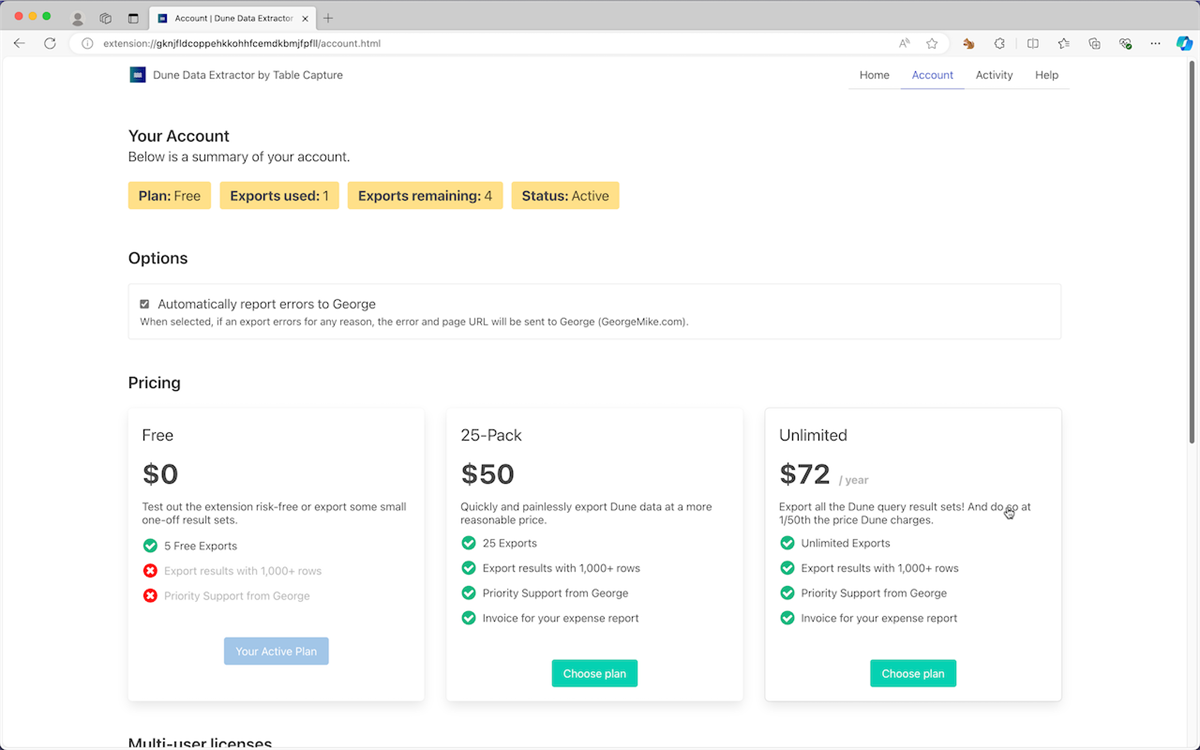1200x750 pixels.
Task: Close the Account browser tab
Action: tap(305, 18)
